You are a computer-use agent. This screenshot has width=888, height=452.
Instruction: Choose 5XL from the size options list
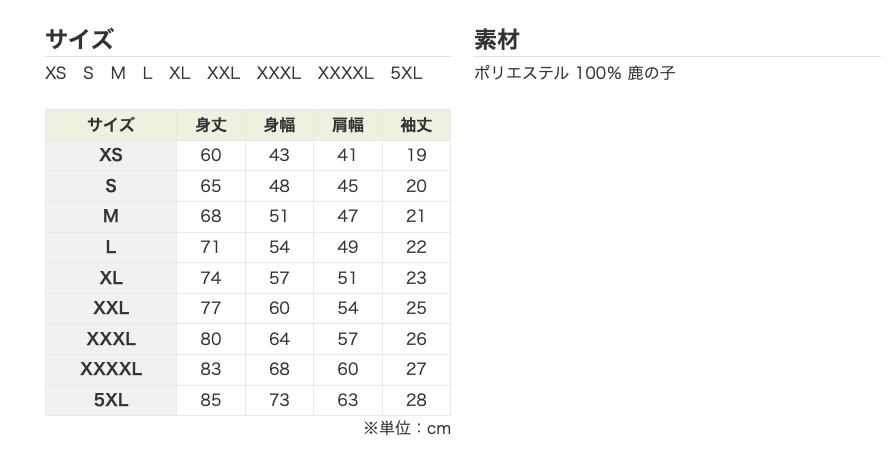pyautogui.click(x=406, y=73)
